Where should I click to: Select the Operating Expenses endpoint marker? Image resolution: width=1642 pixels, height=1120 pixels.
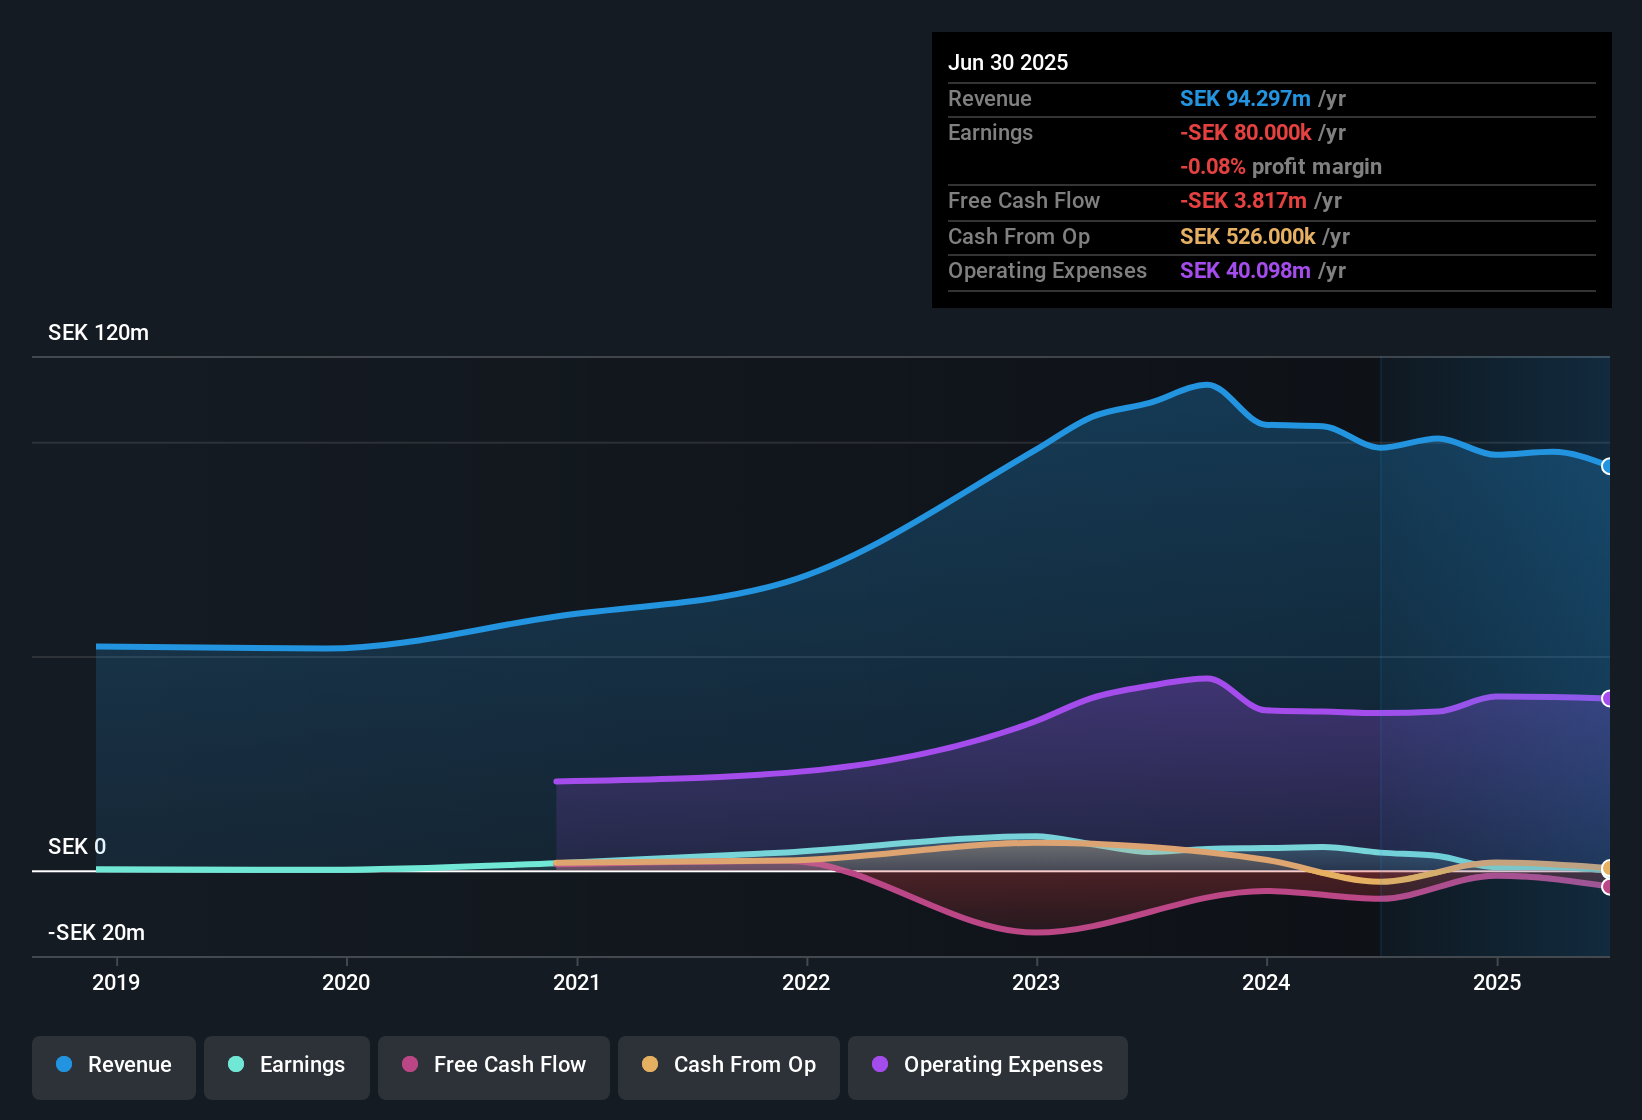(x=1608, y=697)
